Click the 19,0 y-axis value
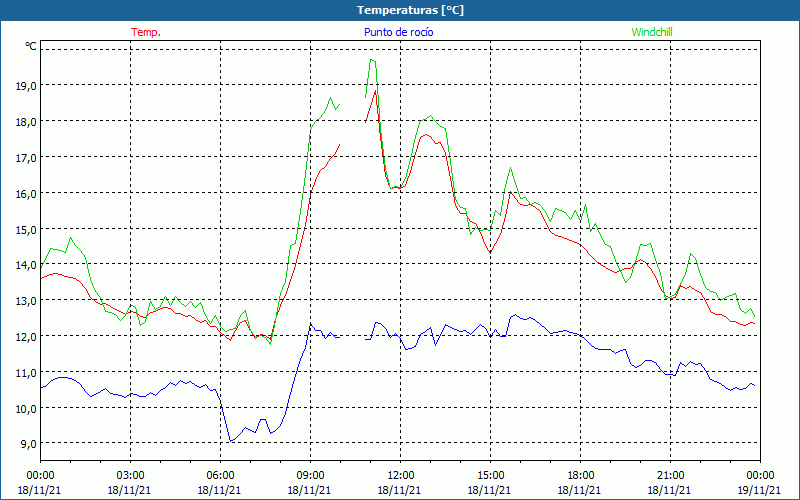The width and height of the screenshot is (800, 500). click(27, 86)
